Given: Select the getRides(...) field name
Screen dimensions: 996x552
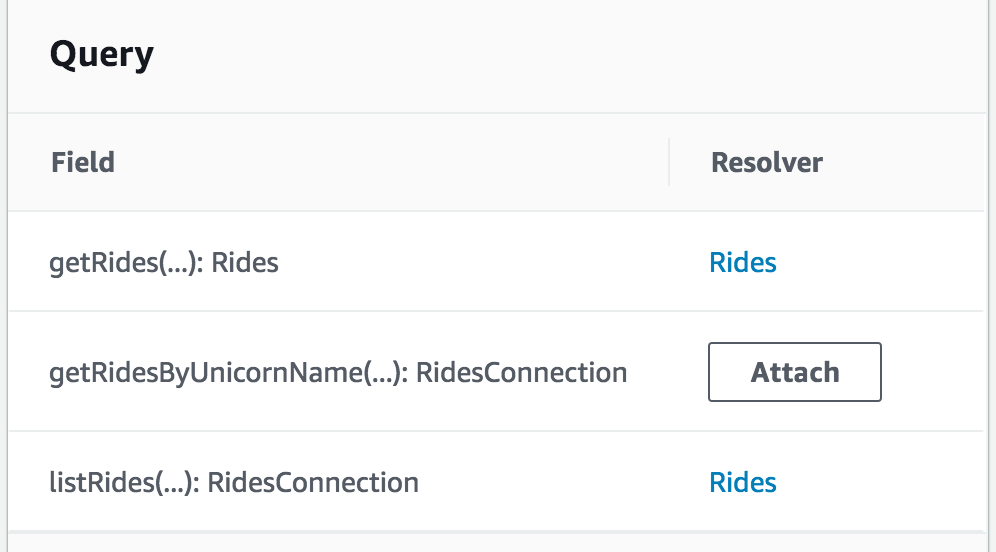Looking at the screenshot, I should [x=126, y=262].
